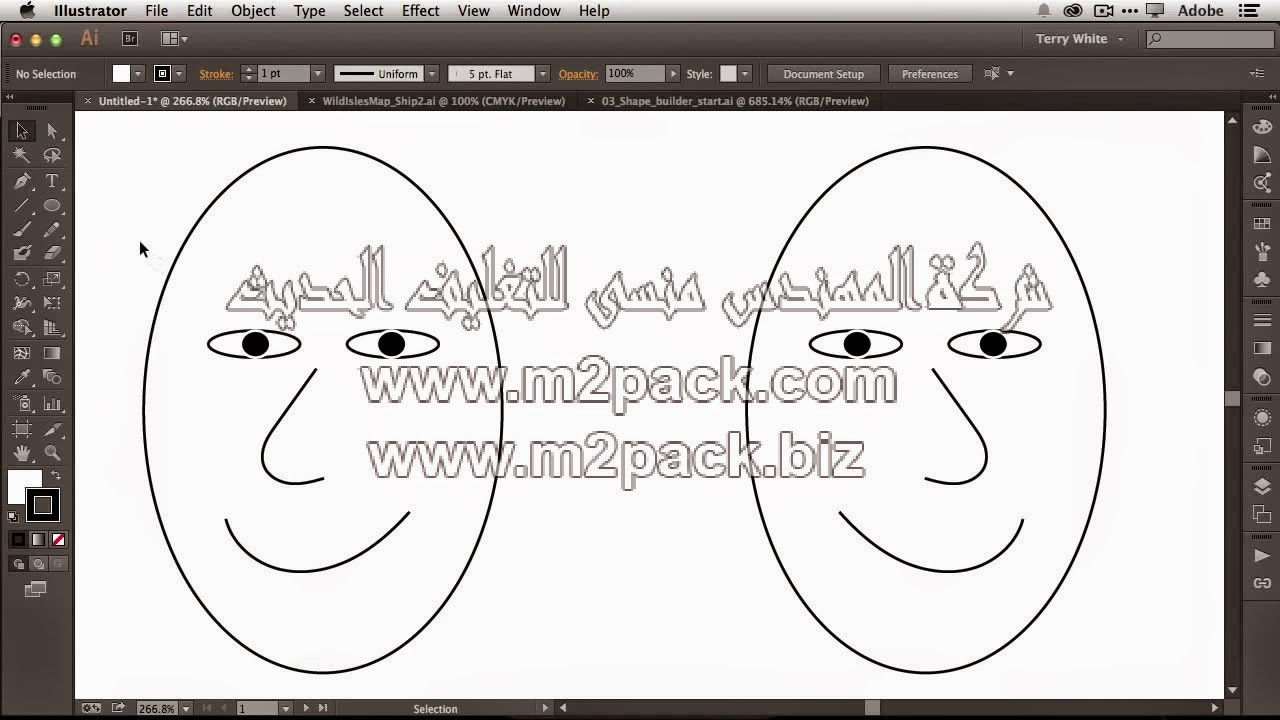Open the Stroke panel lines icon
This screenshot has width=1280, height=720.
[1262, 320]
